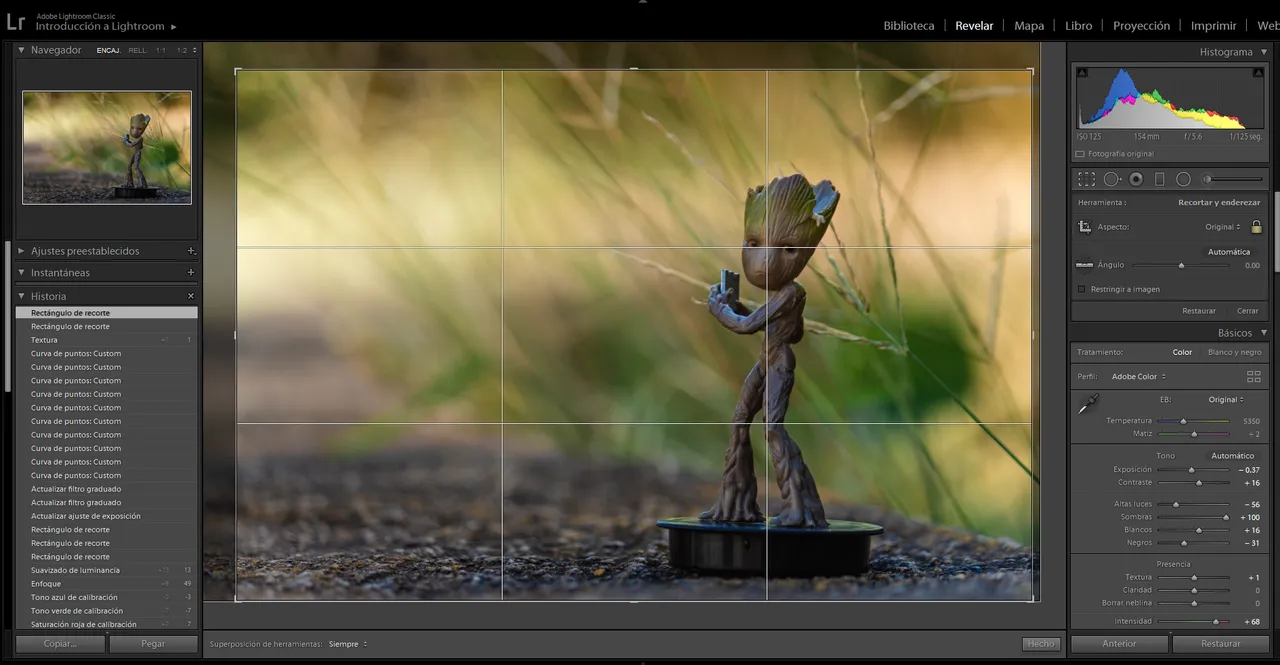Select 'Enfoque' history step
The image size is (1280, 665).
[x=107, y=584]
